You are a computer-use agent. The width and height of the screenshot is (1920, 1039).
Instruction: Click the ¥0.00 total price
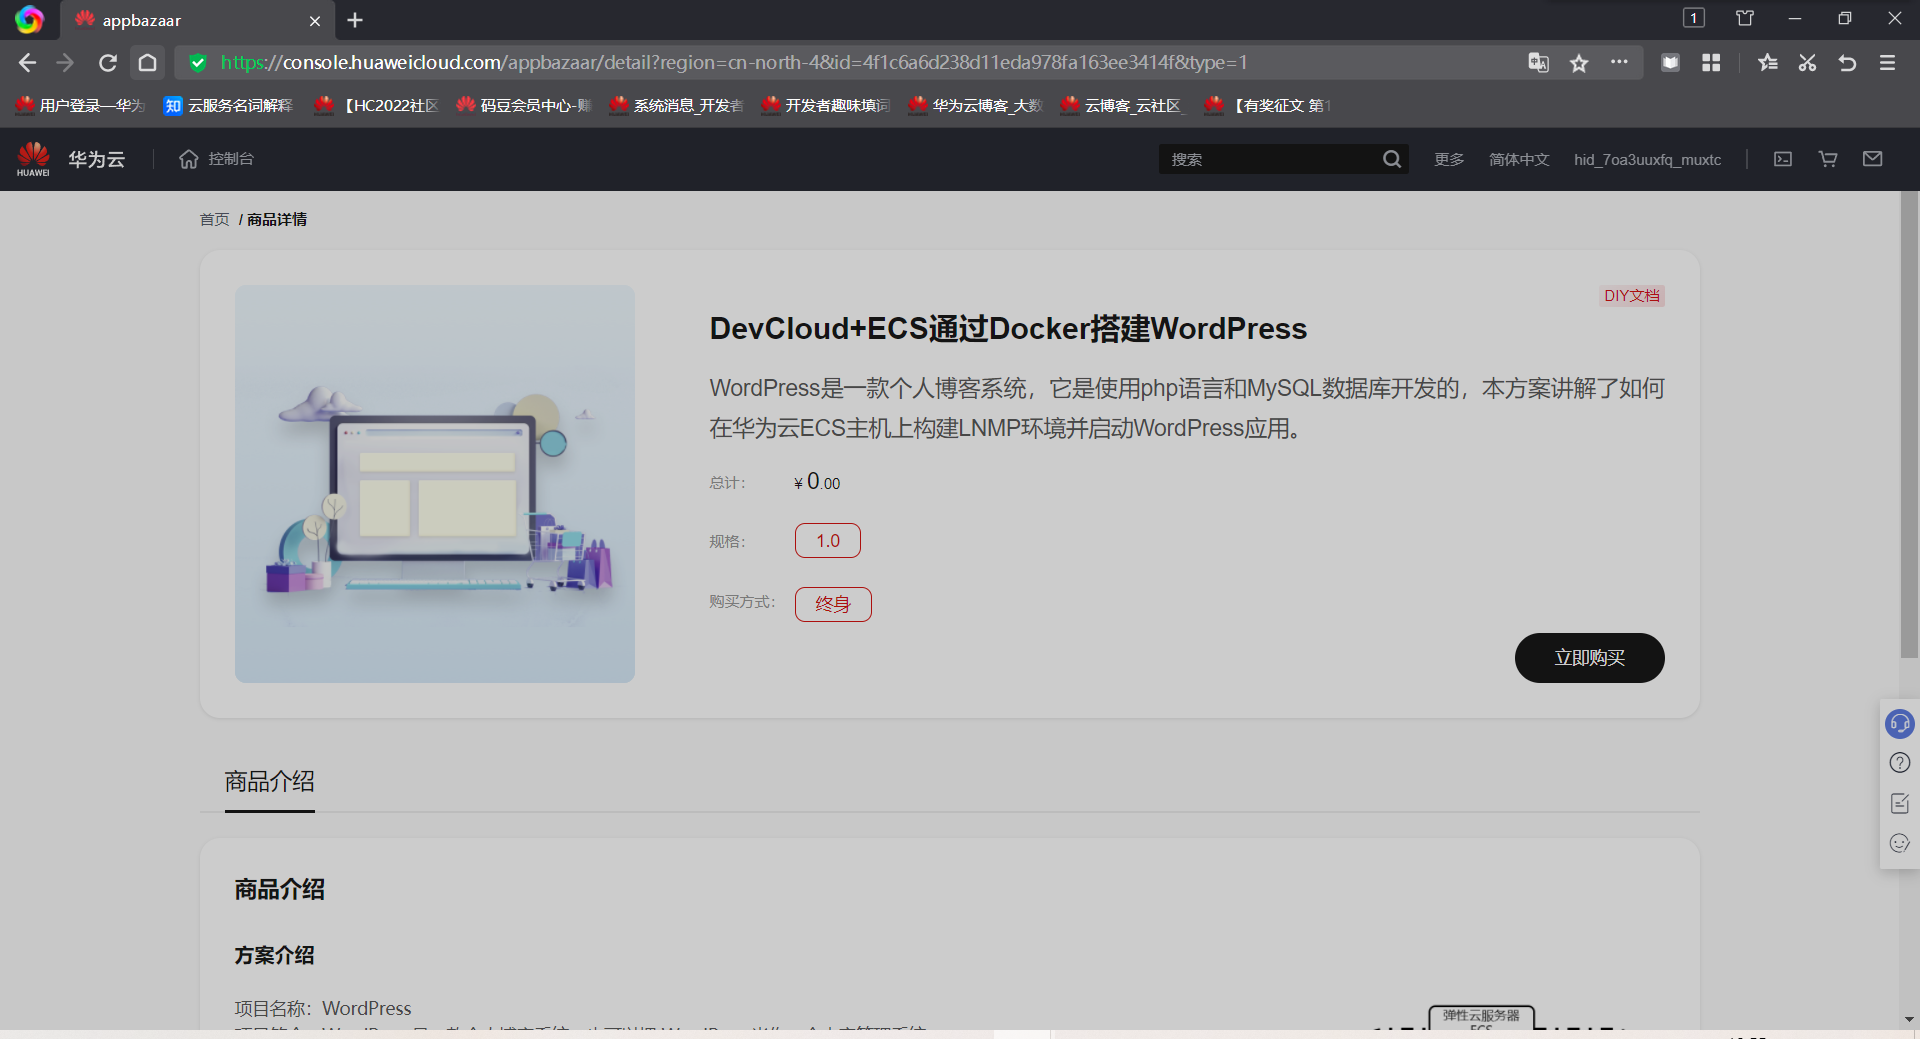click(817, 482)
